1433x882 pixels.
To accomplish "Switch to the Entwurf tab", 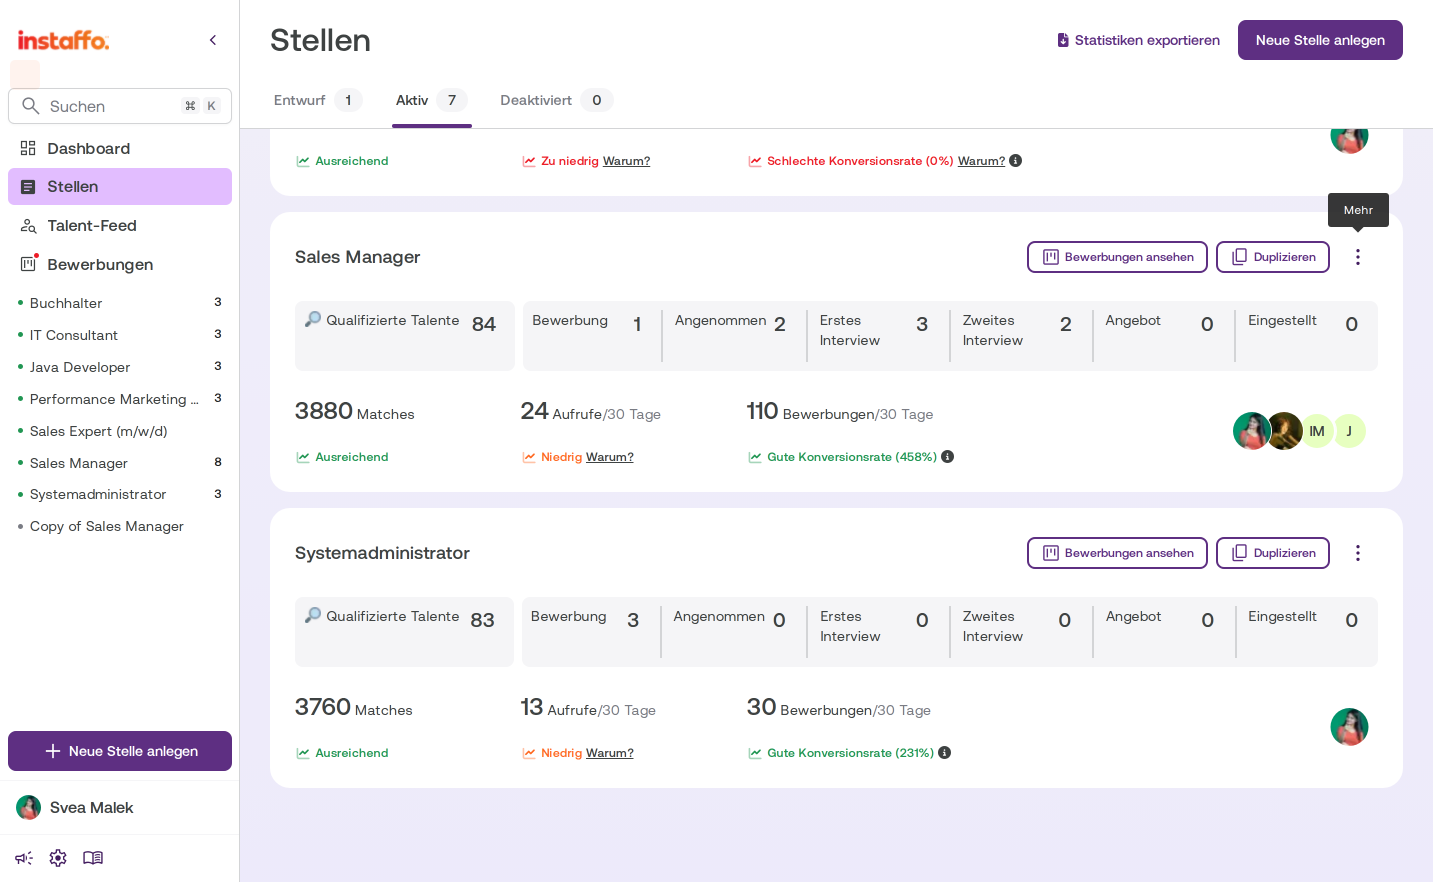I will point(318,100).
